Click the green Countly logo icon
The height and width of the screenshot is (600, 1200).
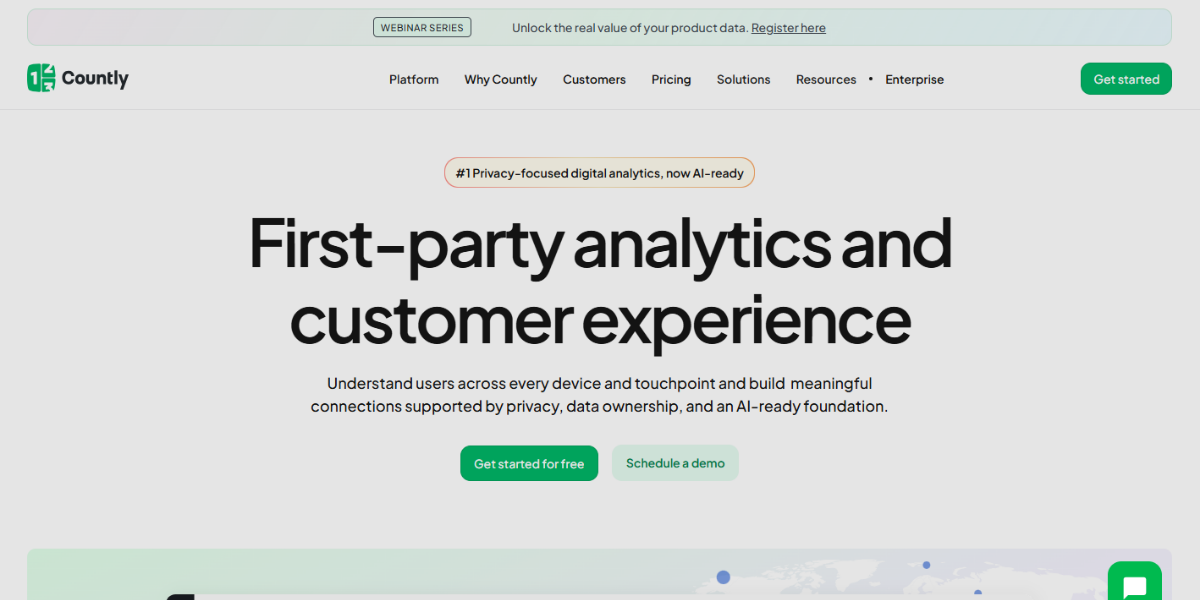[x=41, y=78]
